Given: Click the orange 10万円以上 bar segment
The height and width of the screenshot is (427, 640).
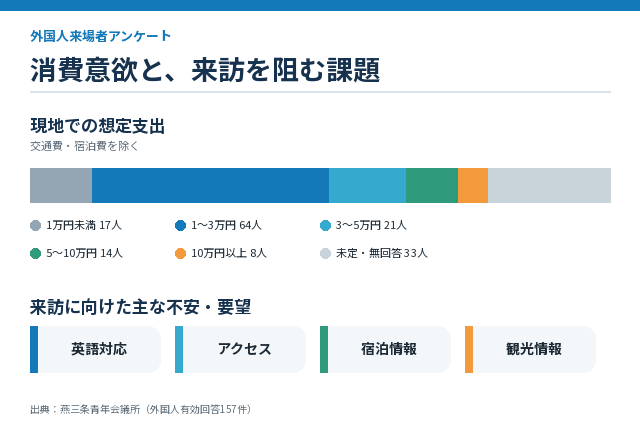Looking at the screenshot, I should (473, 185).
